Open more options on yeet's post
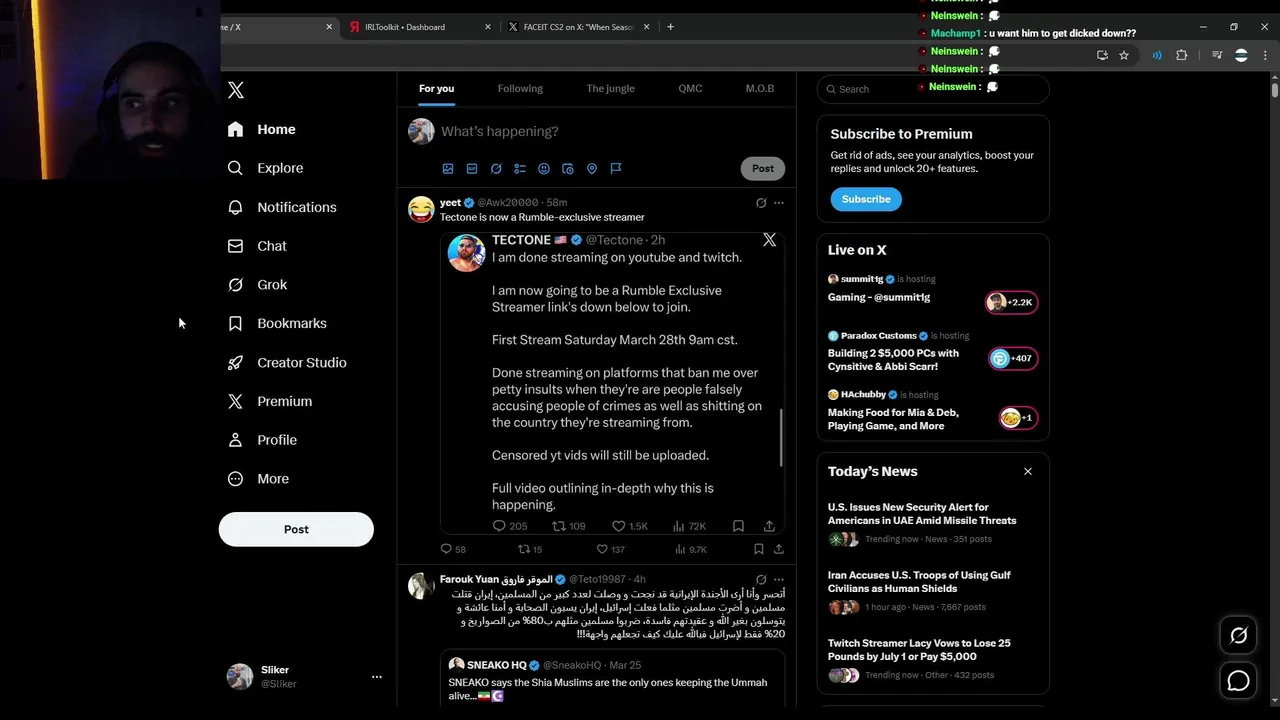Image resolution: width=1280 pixels, height=720 pixels. 779,203
